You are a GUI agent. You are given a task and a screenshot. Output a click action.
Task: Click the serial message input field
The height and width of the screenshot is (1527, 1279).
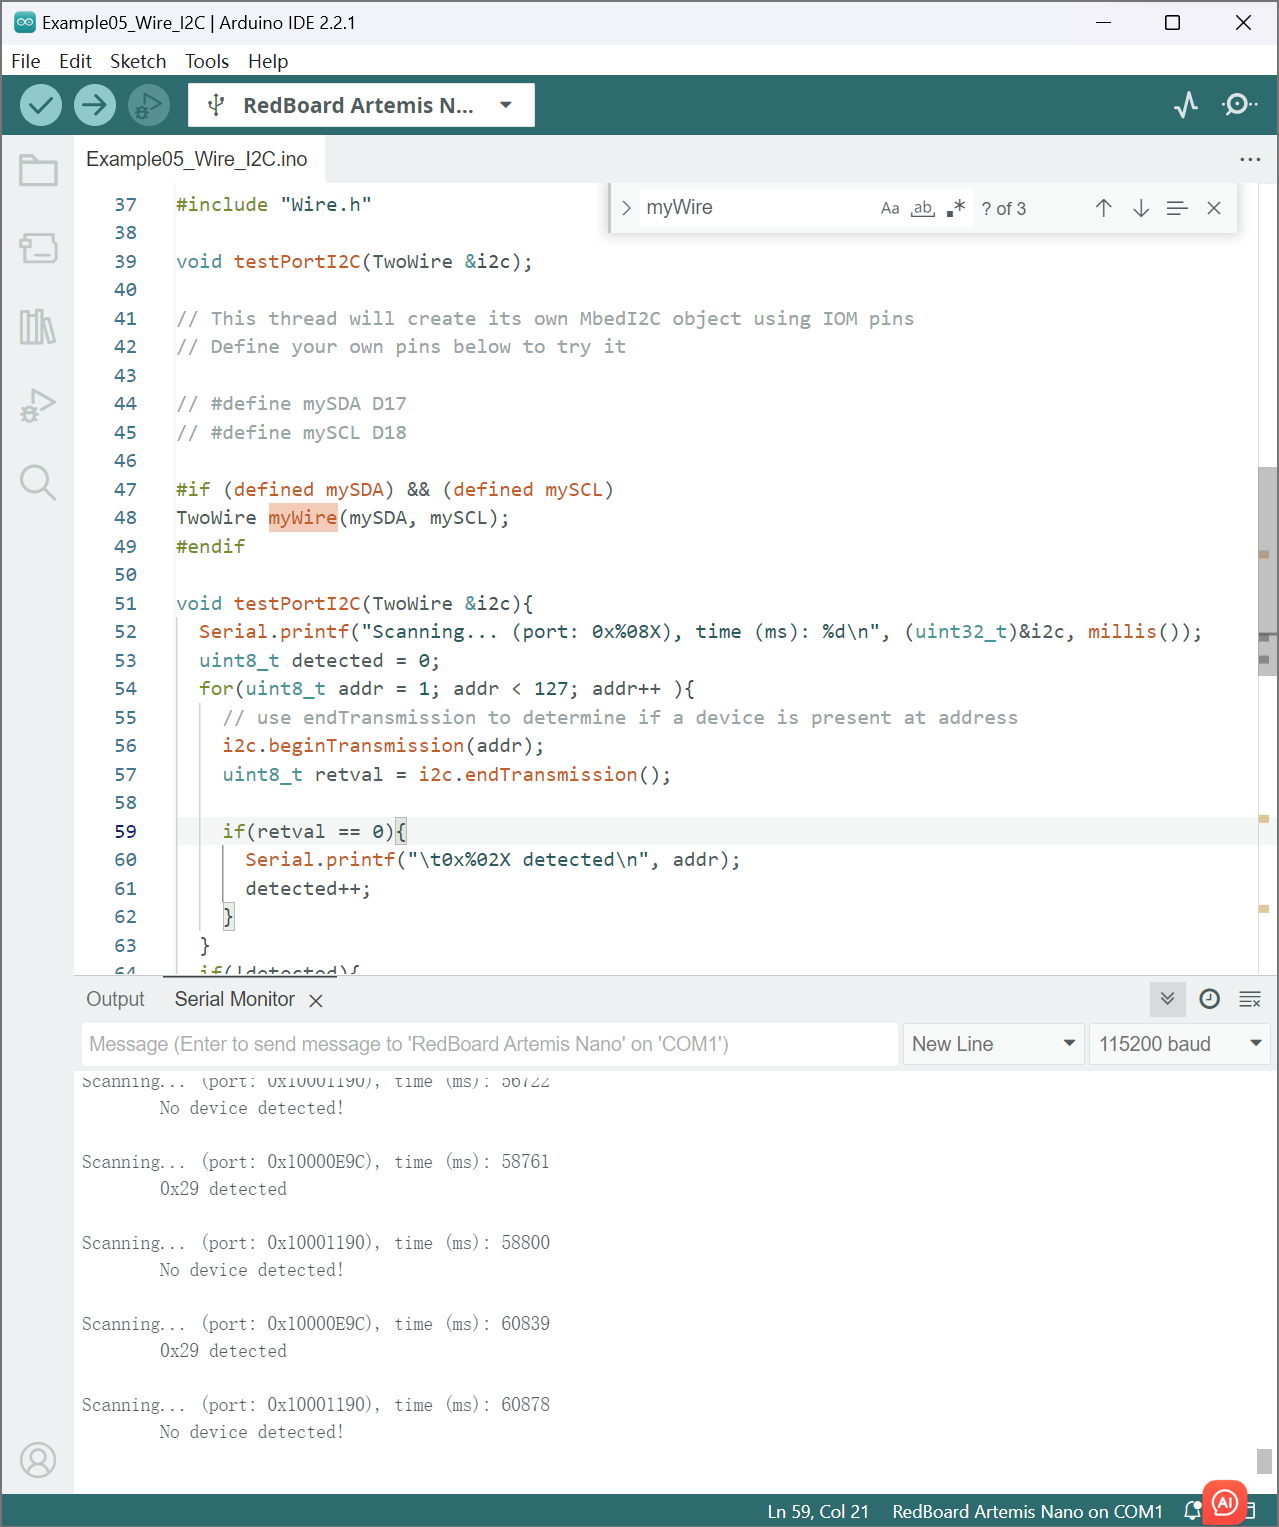click(489, 1044)
